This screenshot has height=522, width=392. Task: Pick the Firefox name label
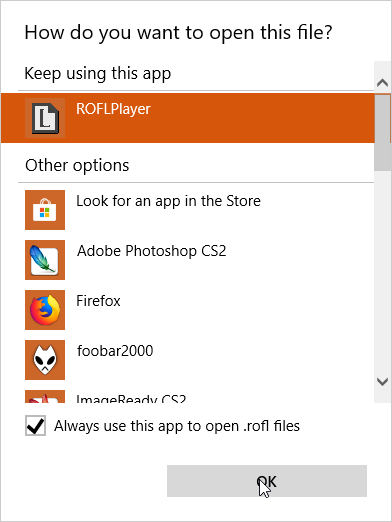(98, 301)
